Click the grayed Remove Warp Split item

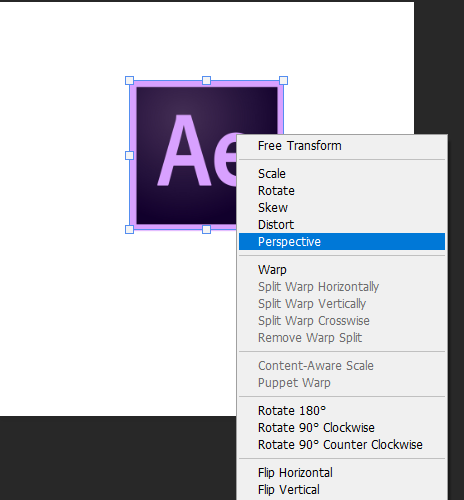pos(342,338)
